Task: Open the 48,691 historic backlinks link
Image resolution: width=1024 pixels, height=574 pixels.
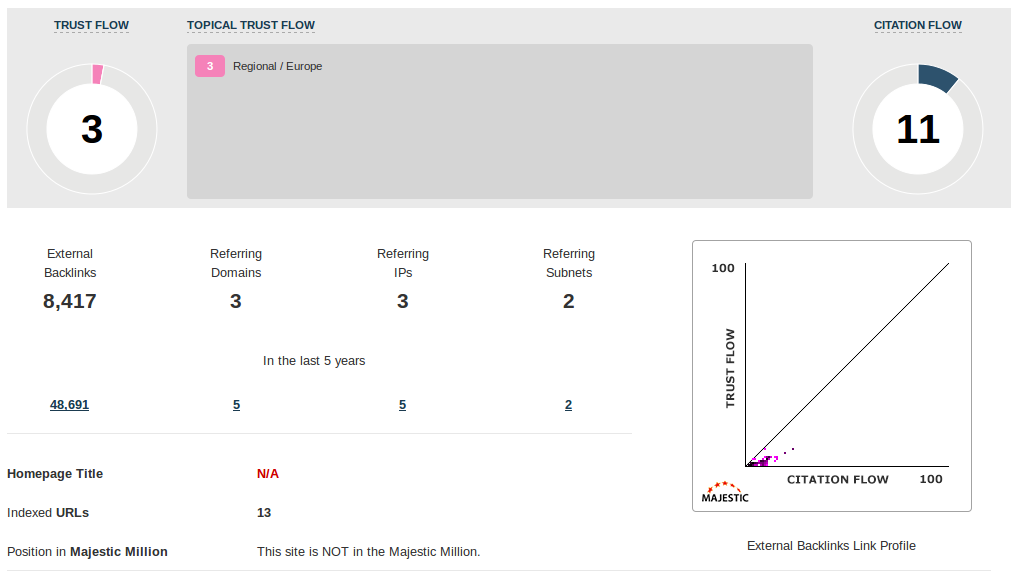Action: tap(70, 405)
